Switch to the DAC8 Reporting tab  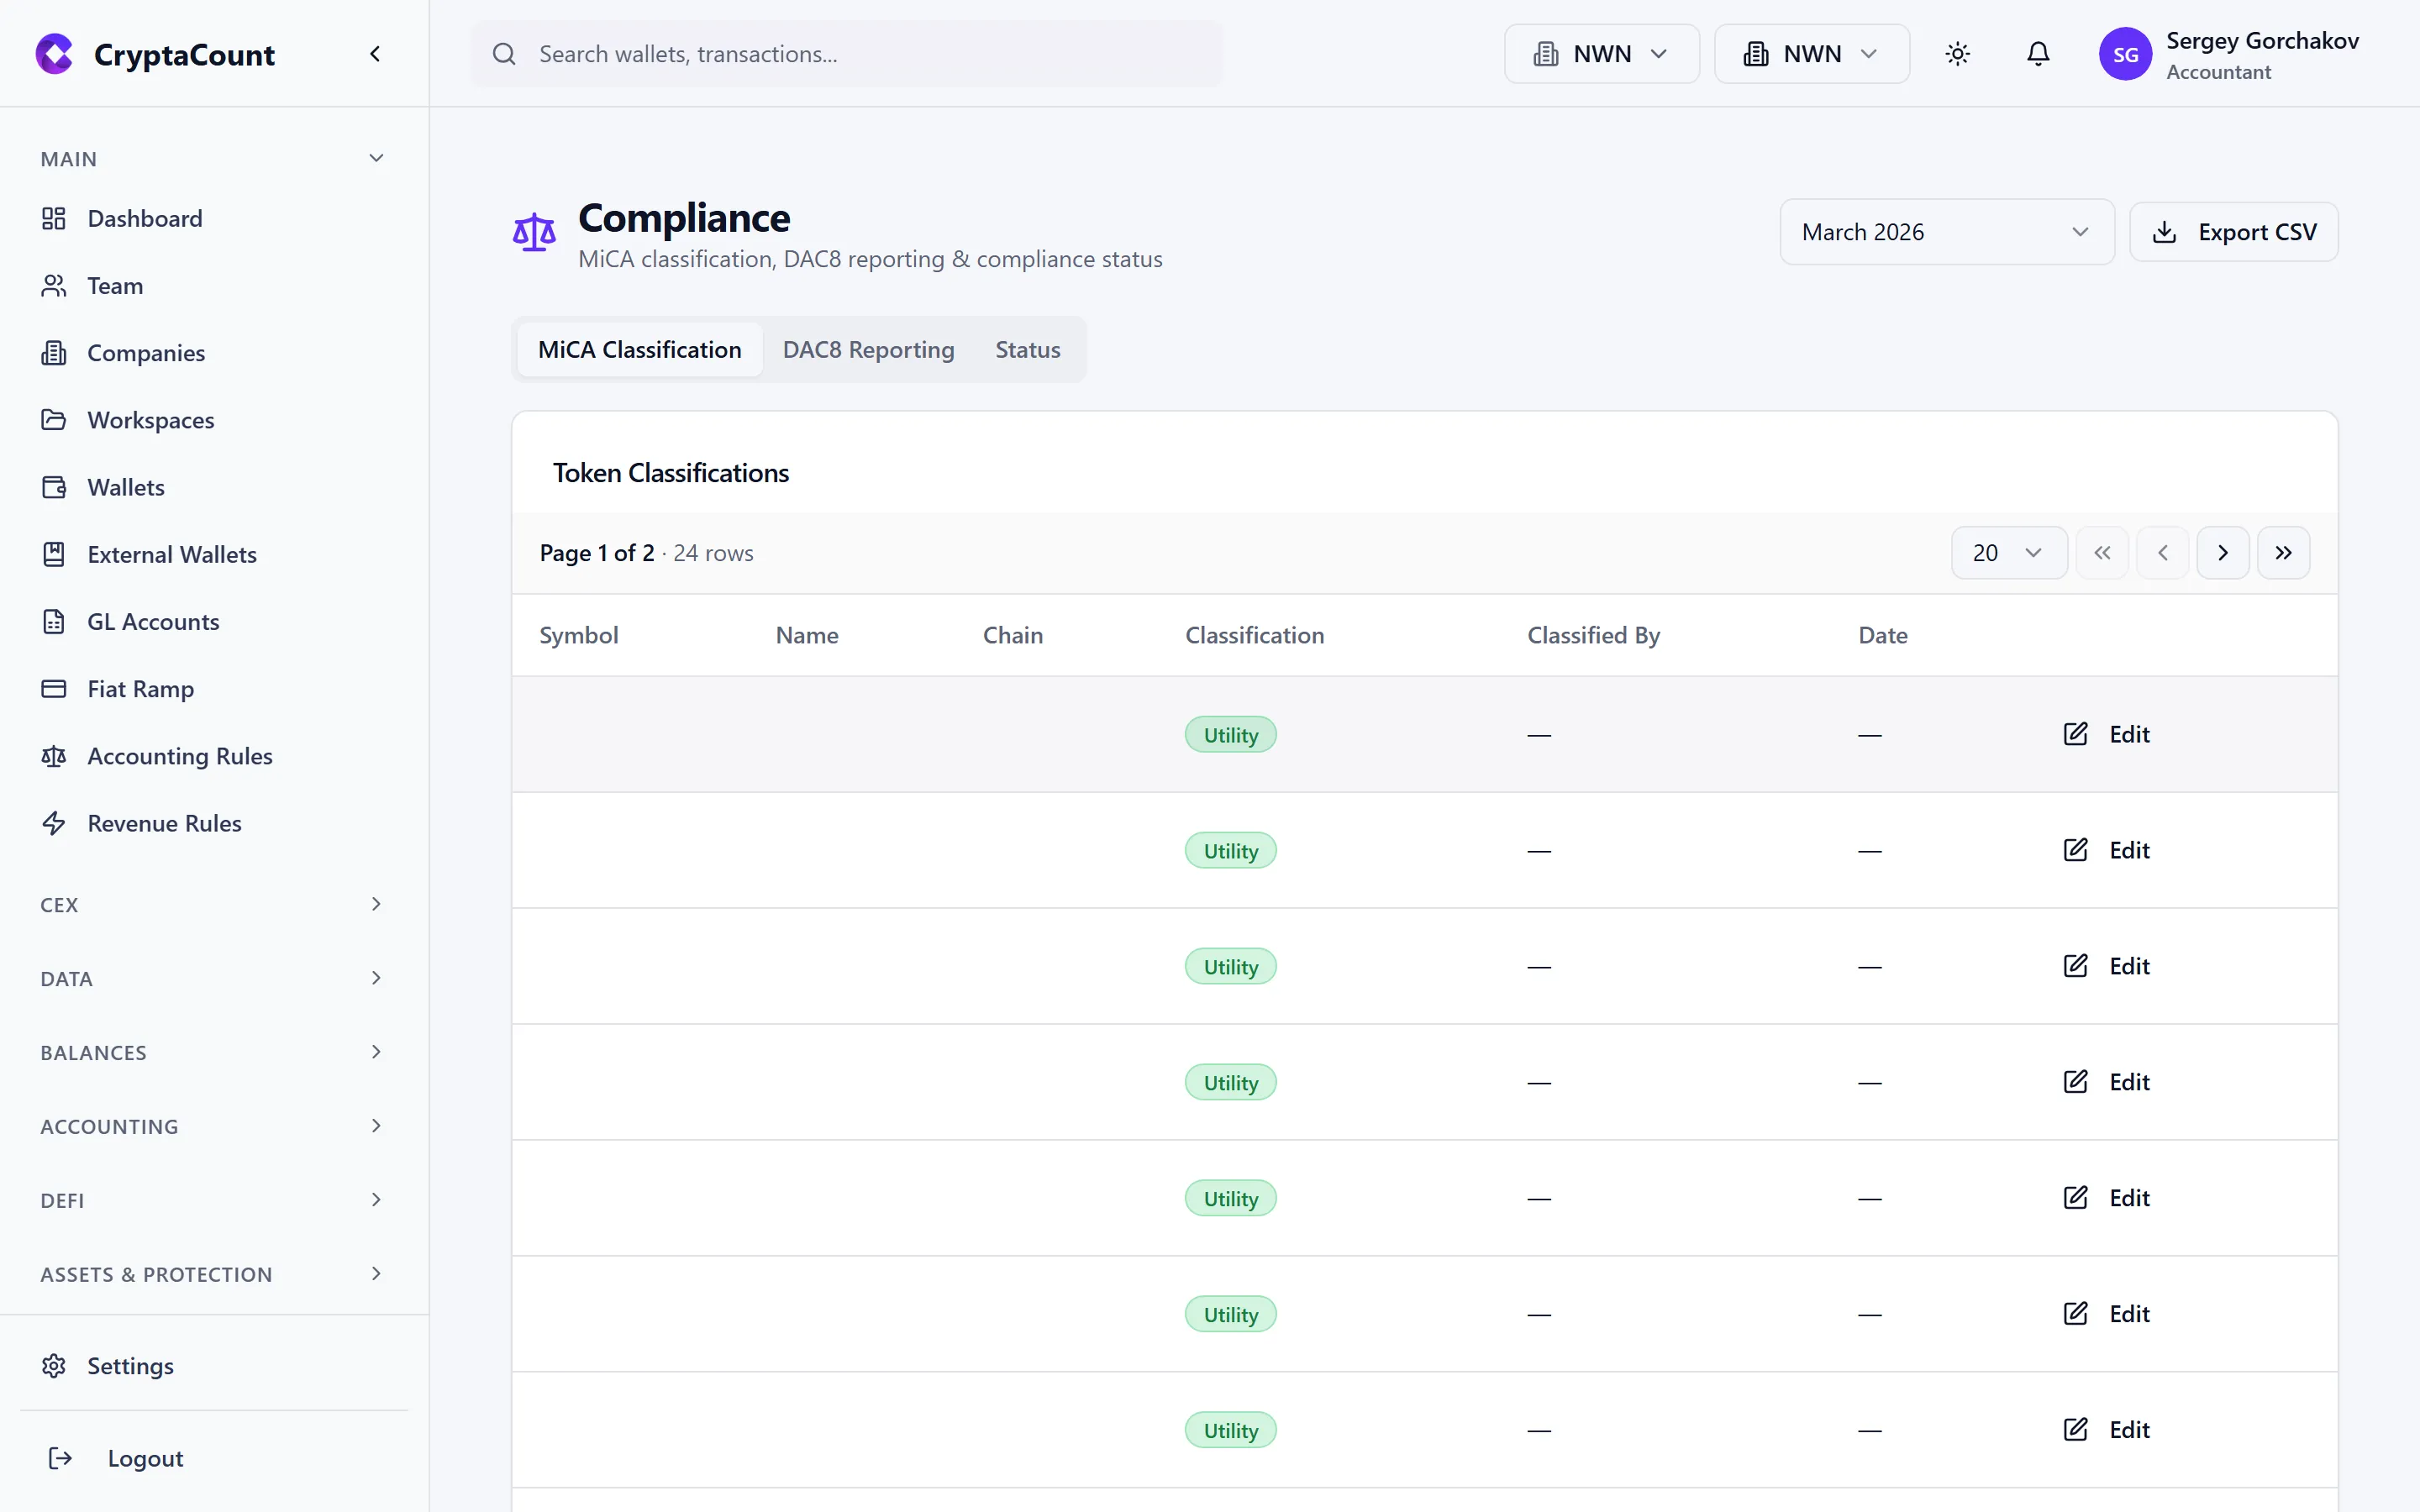[x=868, y=349]
